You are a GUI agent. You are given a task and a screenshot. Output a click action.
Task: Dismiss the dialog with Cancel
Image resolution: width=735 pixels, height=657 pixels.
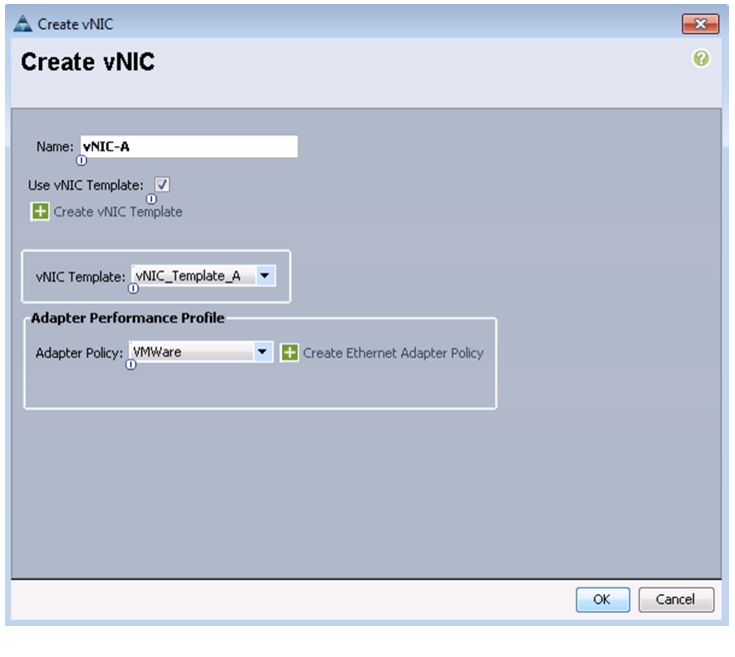click(675, 599)
